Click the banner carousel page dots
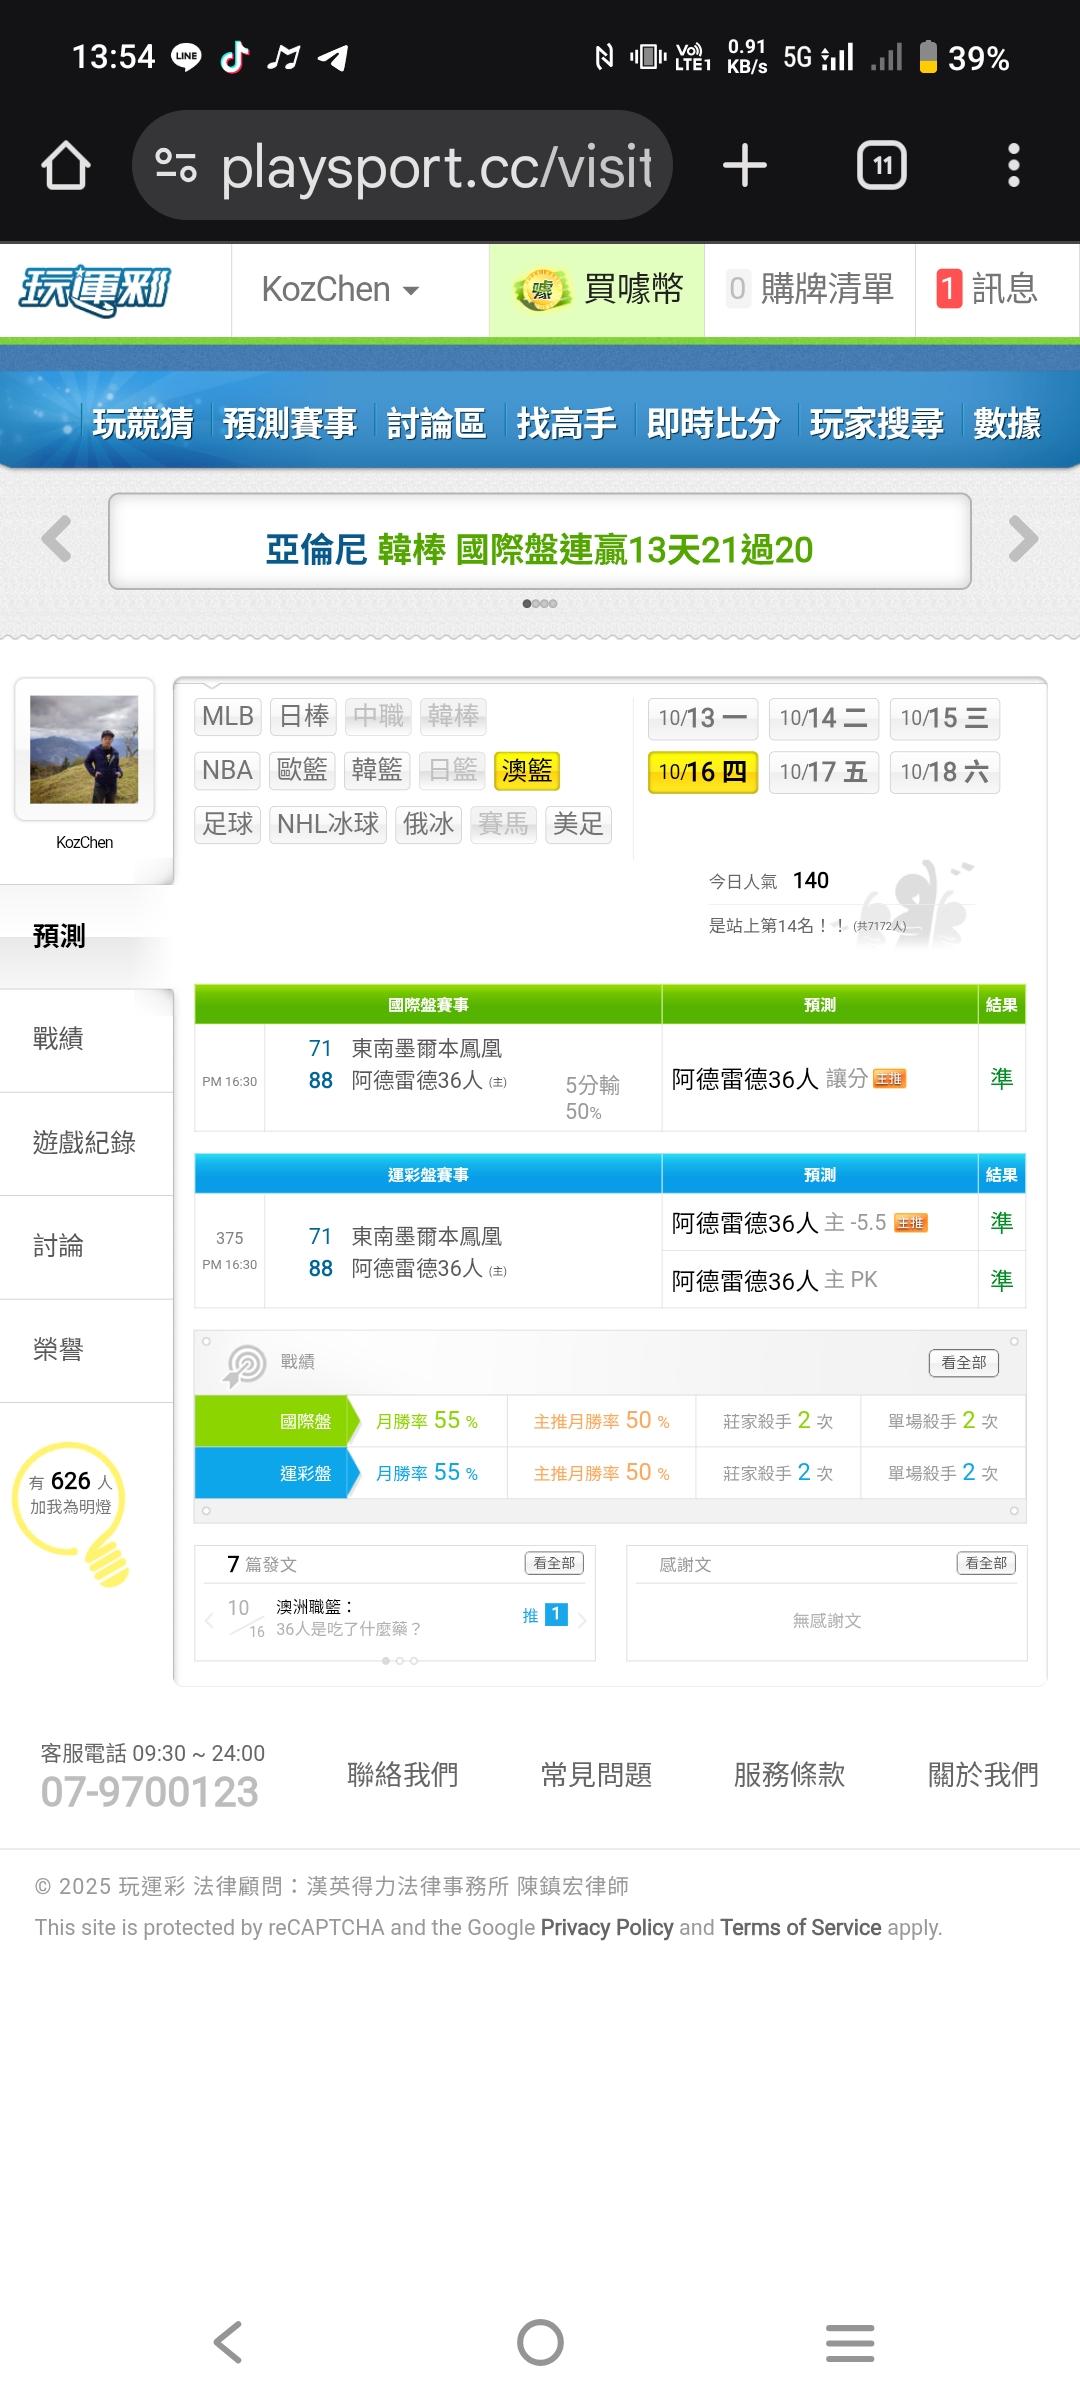 coord(540,603)
